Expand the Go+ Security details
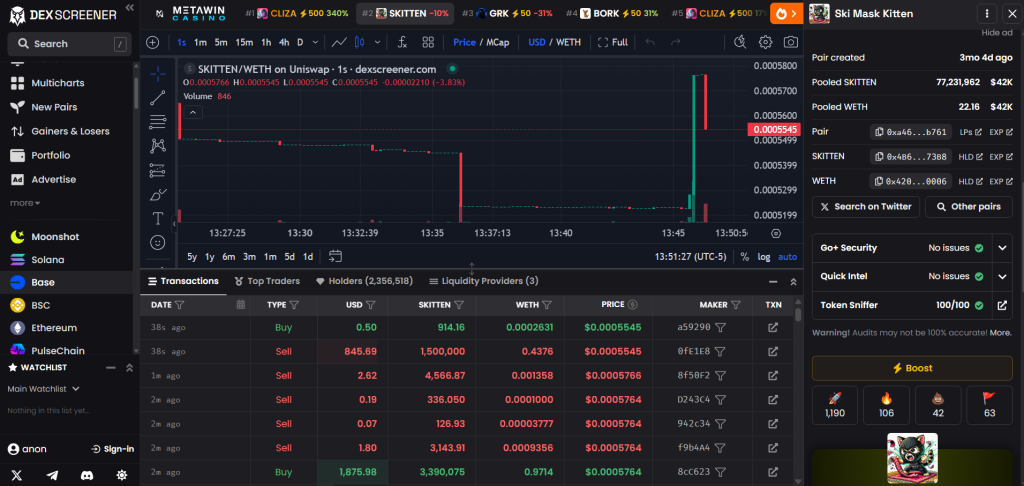The width and height of the screenshot is (1024, 486). pyautogui.click(x=1002, y=248)
